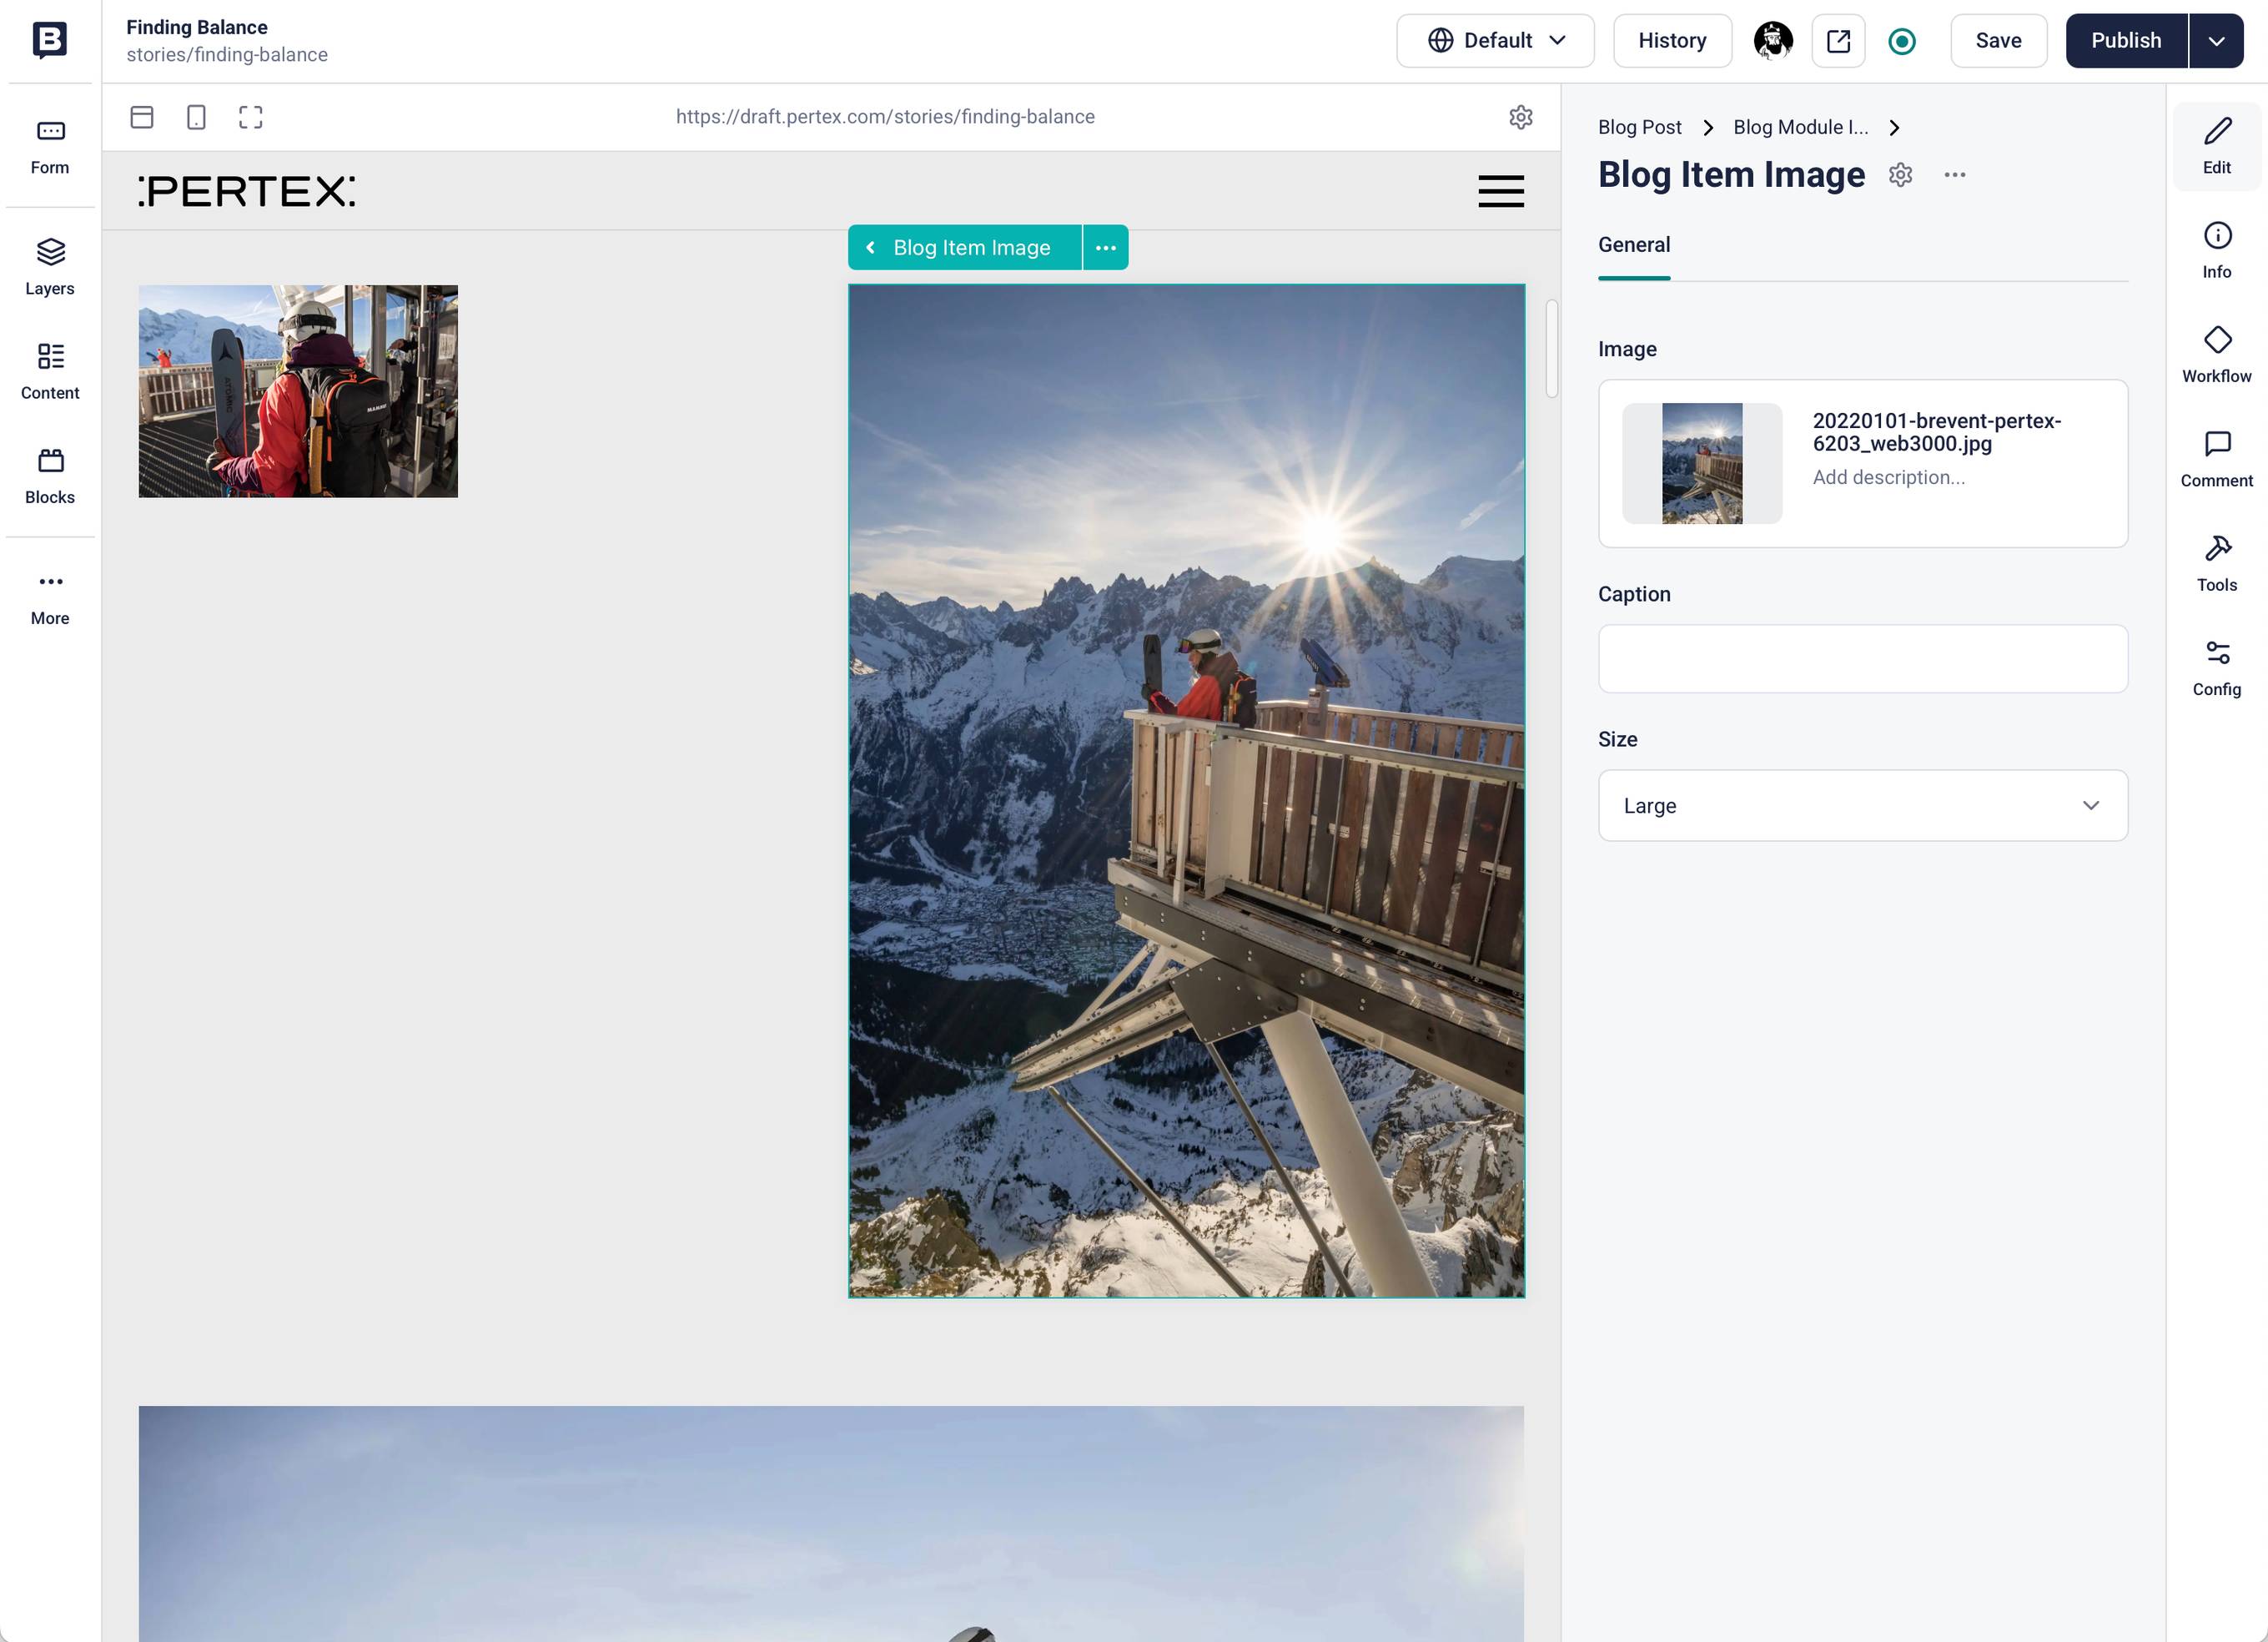Open the Layers panel
The image size is (2268, 1642).
click(50, 267)
